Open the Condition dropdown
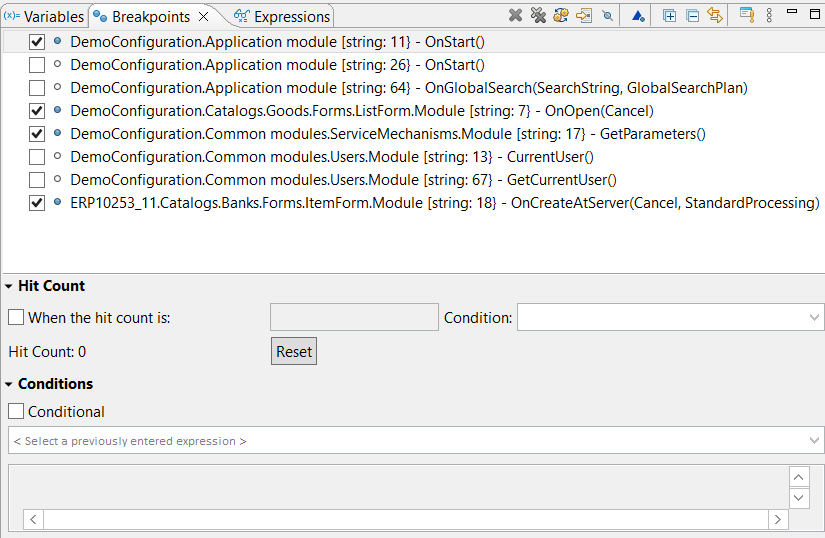825x538 pixels. [x=813, y=318]
